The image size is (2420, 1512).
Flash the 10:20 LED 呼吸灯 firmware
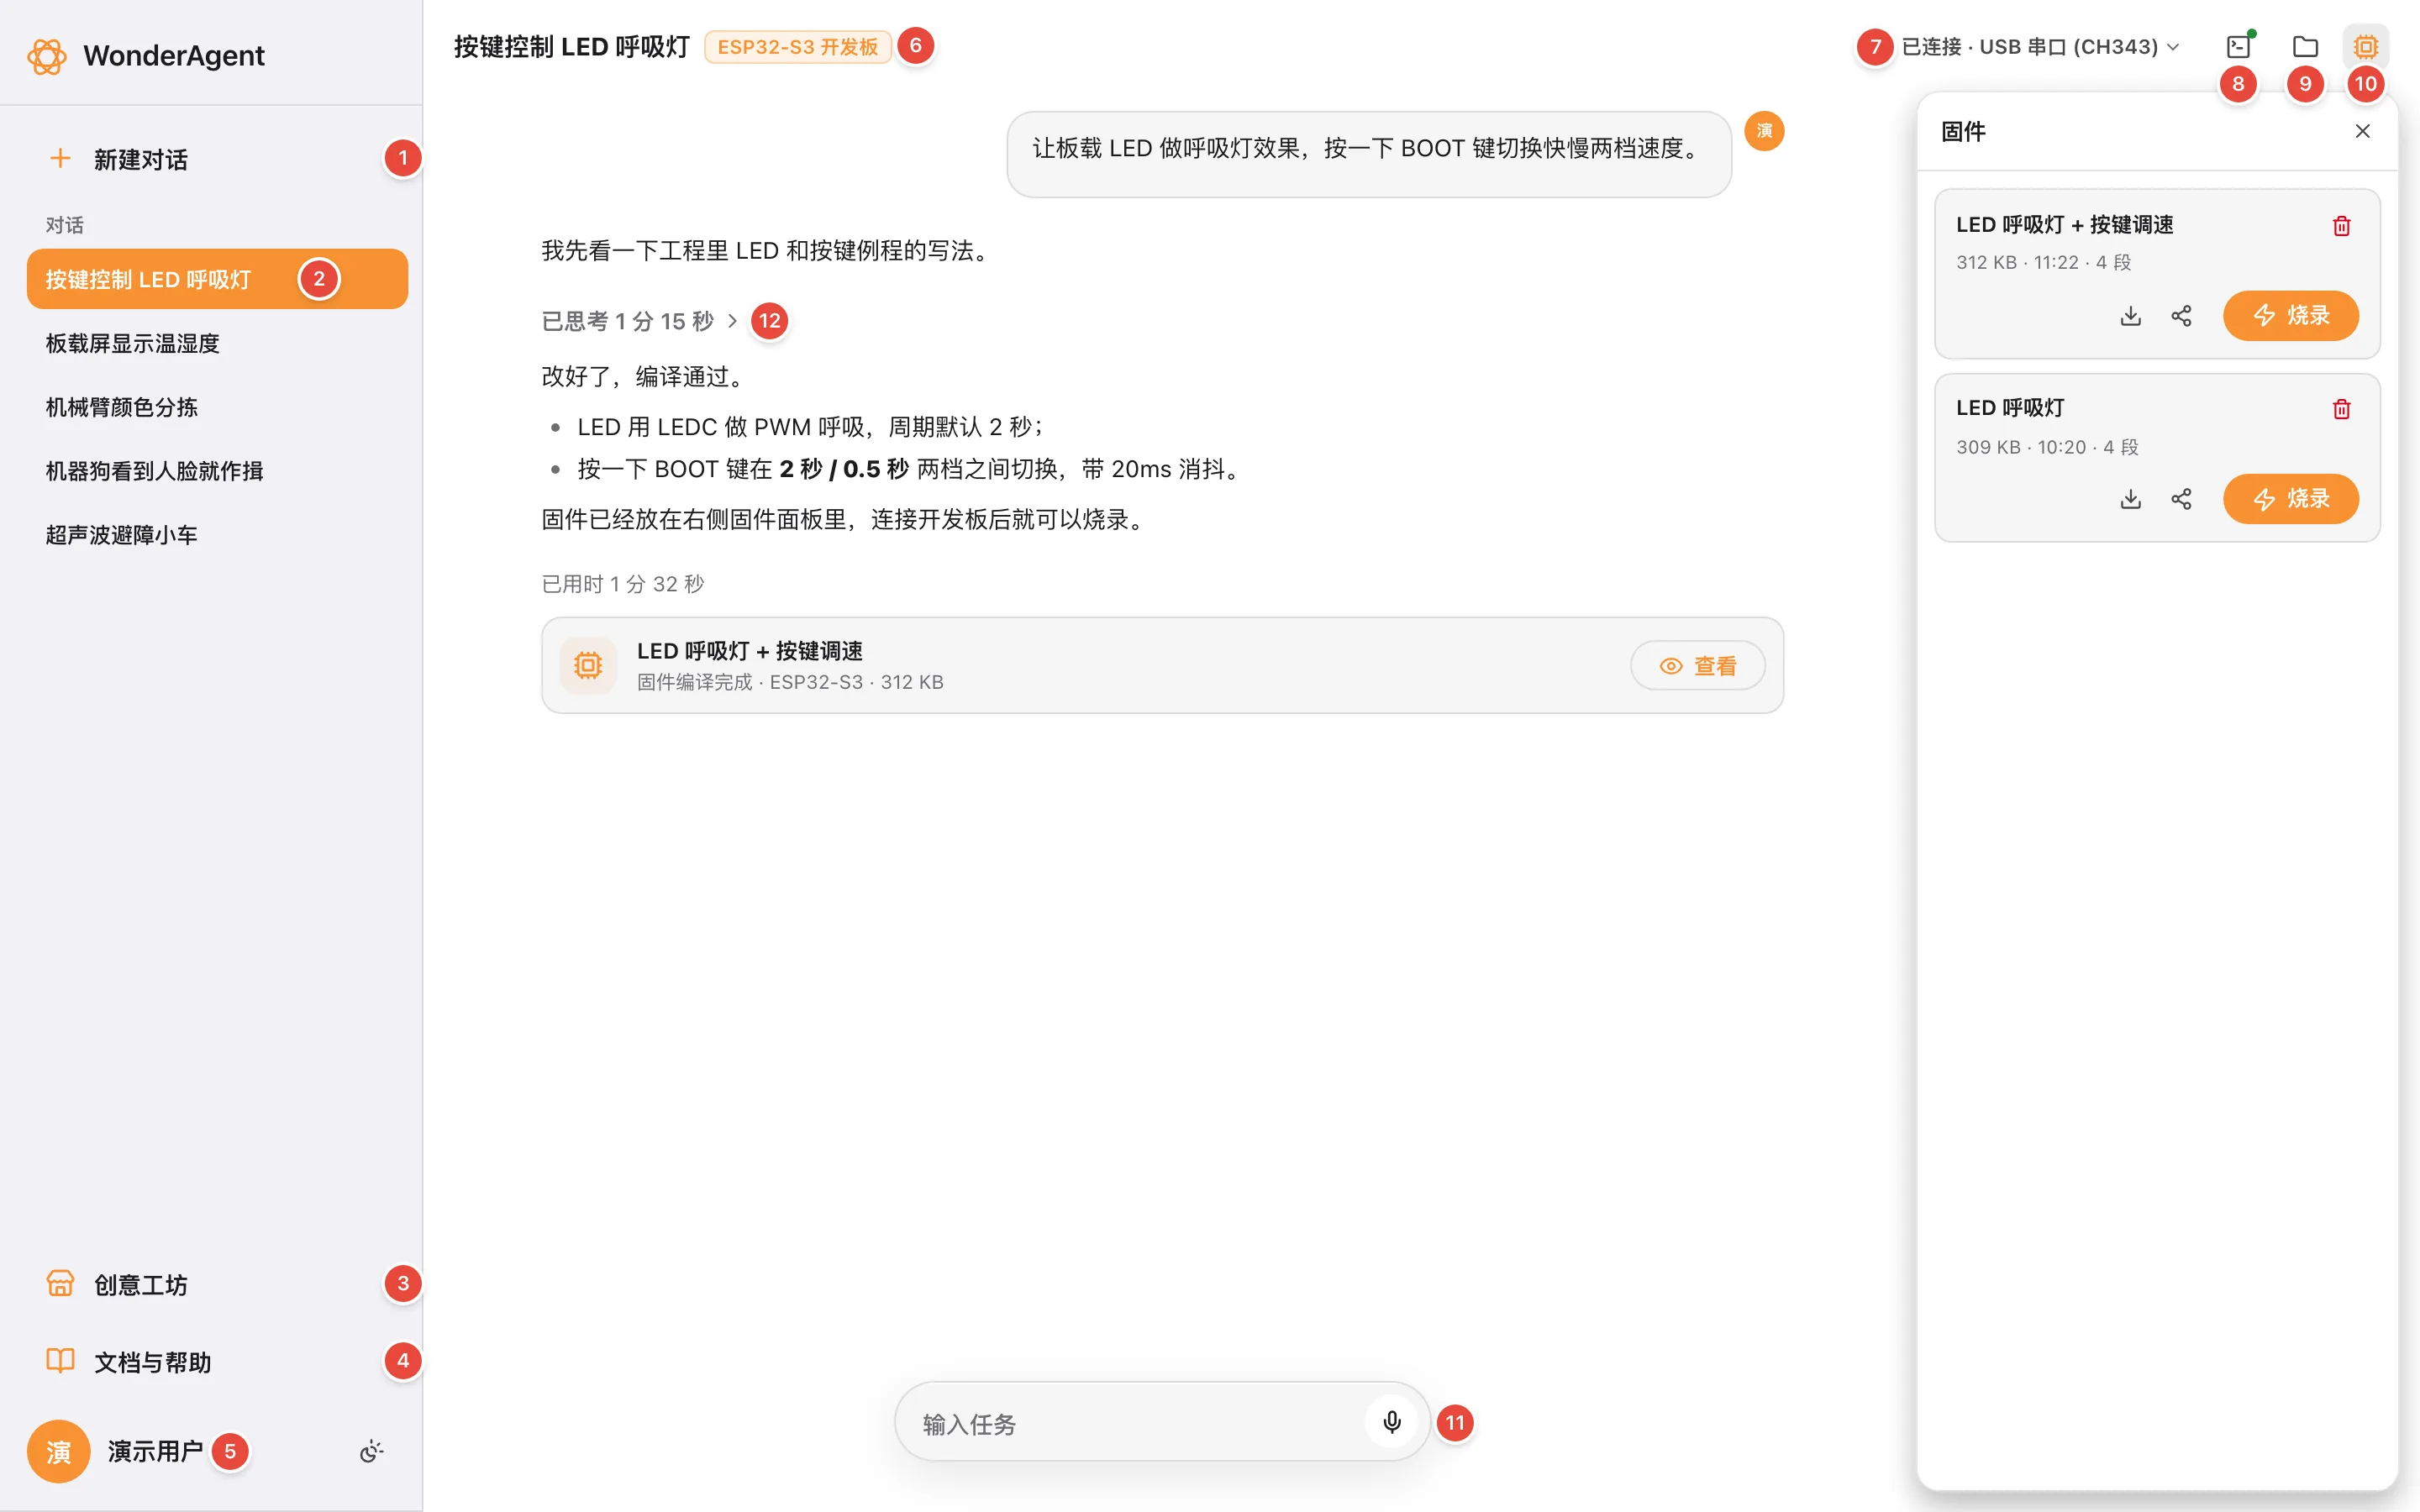tap(2290, 499)
